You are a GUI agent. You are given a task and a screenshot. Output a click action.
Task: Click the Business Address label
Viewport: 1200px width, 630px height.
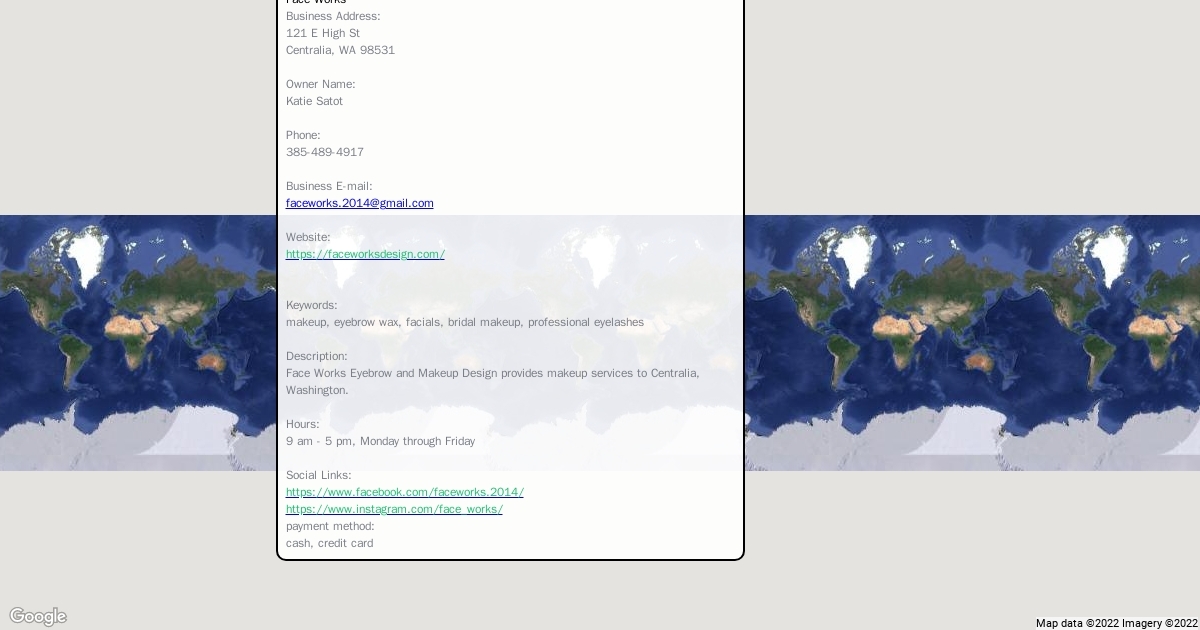[x=332, y=16]
